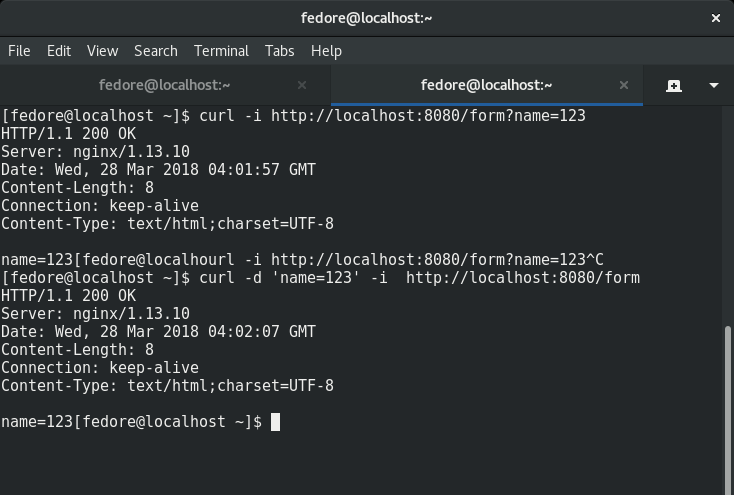Click the Server: nginx/1.13.10 first response line
The height and width of the screenshot is (495, 734).
pyautogui.click(x=95, y=152)
